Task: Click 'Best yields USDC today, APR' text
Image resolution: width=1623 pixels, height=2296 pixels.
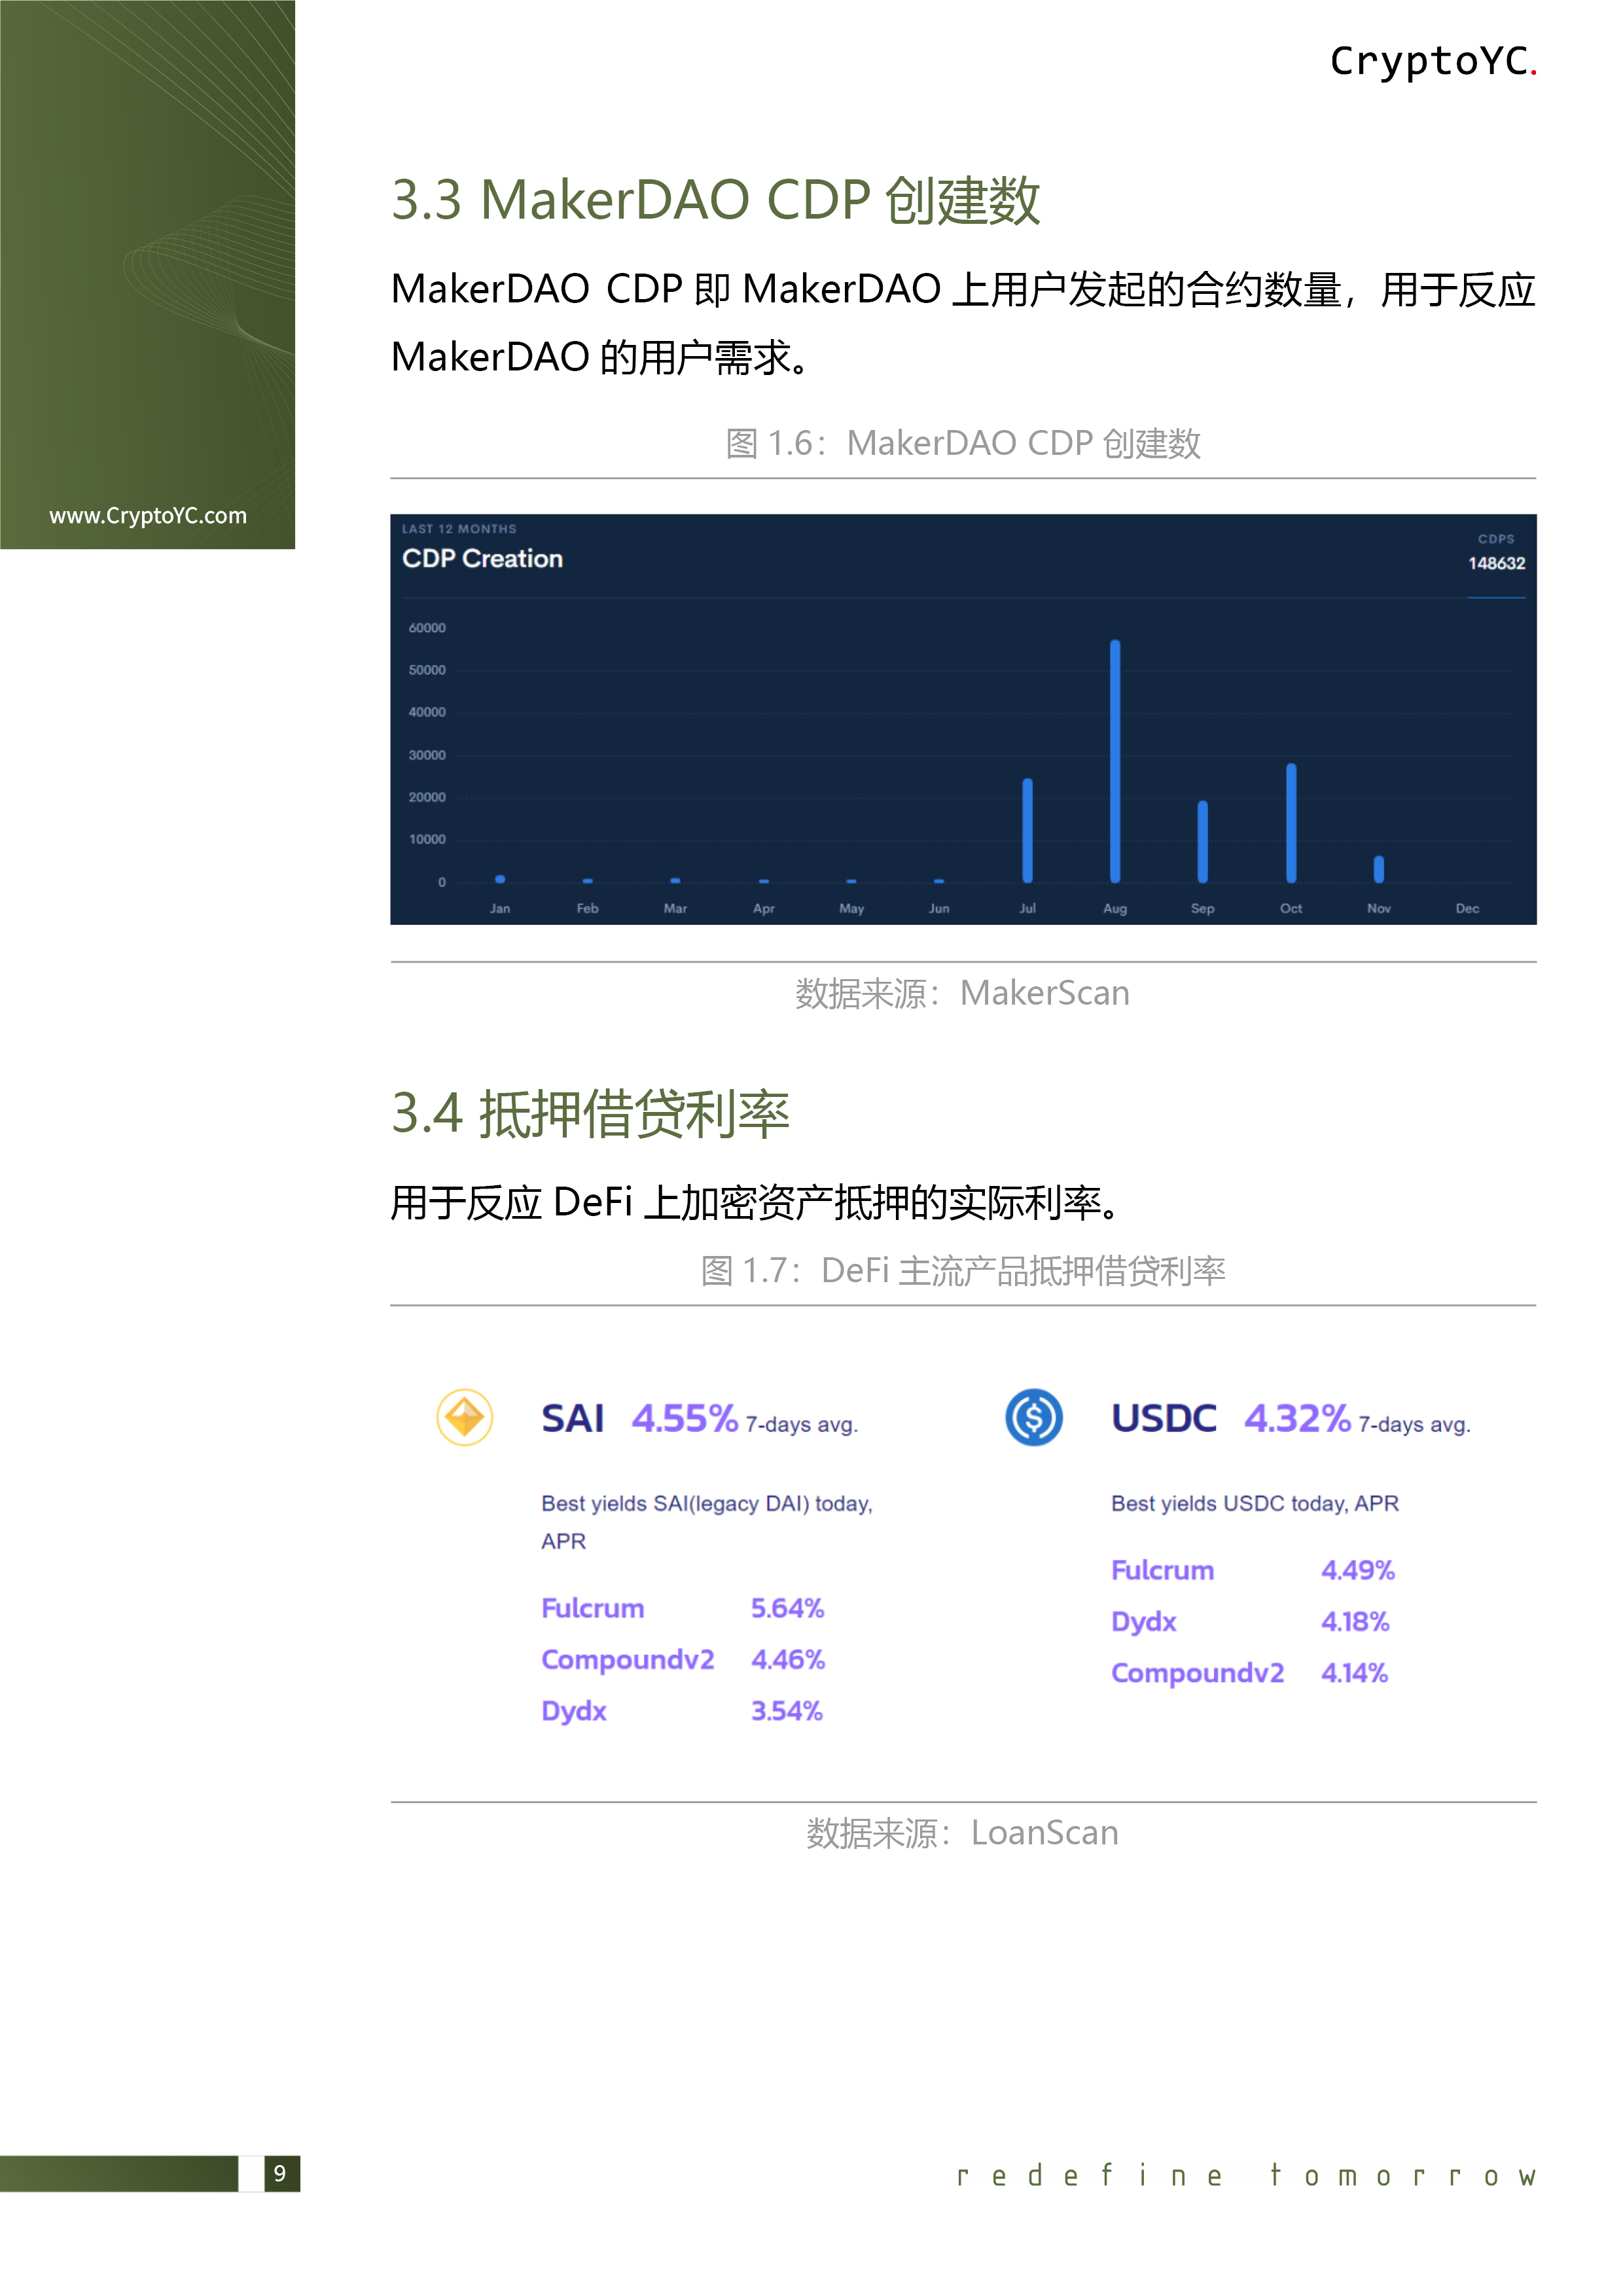Action: pyautogui.click(x=1255, y=1504)
